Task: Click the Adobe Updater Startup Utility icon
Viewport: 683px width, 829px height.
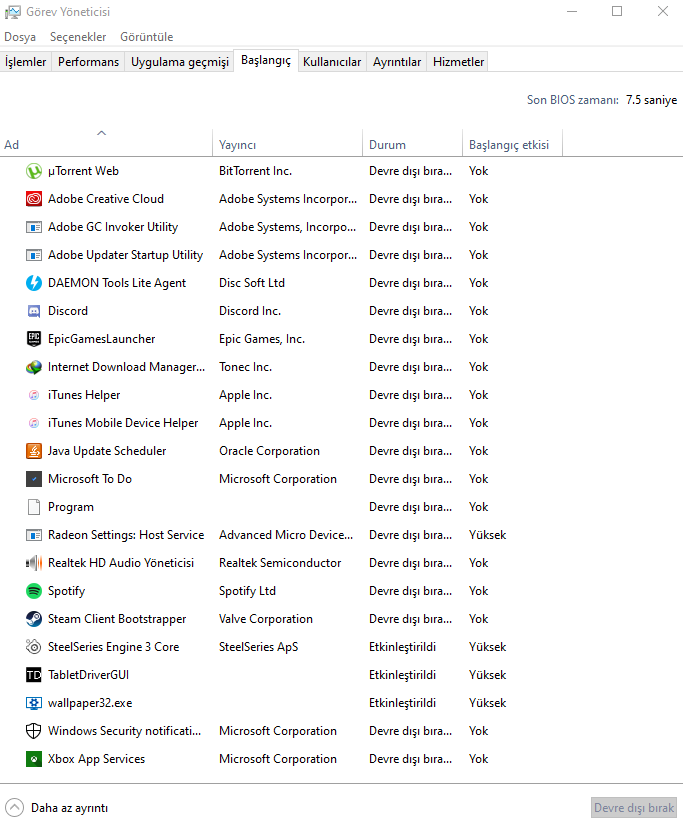Action: (34, 255)
